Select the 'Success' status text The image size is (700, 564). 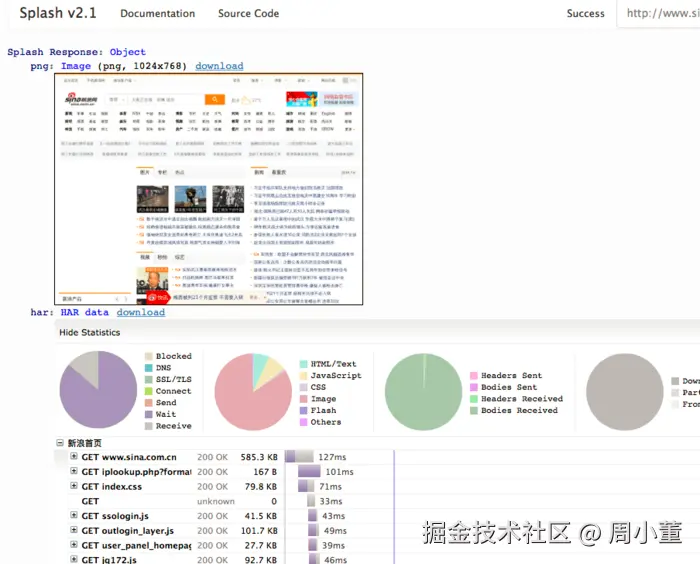point(585,13)
